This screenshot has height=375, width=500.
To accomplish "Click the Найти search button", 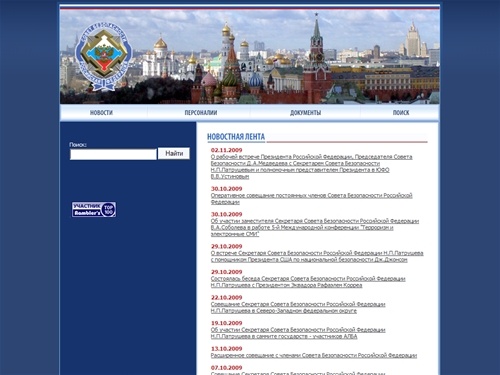I will (x=174, y=153).
